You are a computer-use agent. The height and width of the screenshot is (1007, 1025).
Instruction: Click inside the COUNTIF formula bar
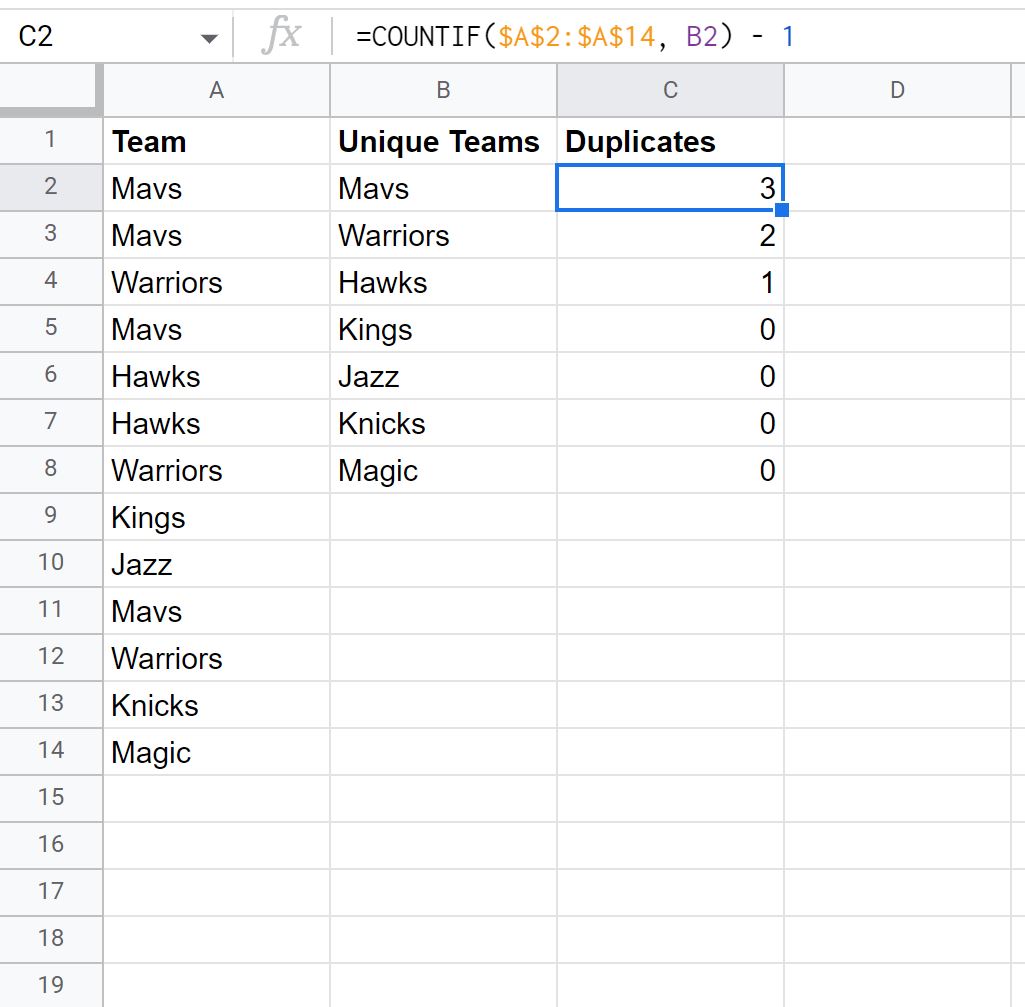(680, 36)
